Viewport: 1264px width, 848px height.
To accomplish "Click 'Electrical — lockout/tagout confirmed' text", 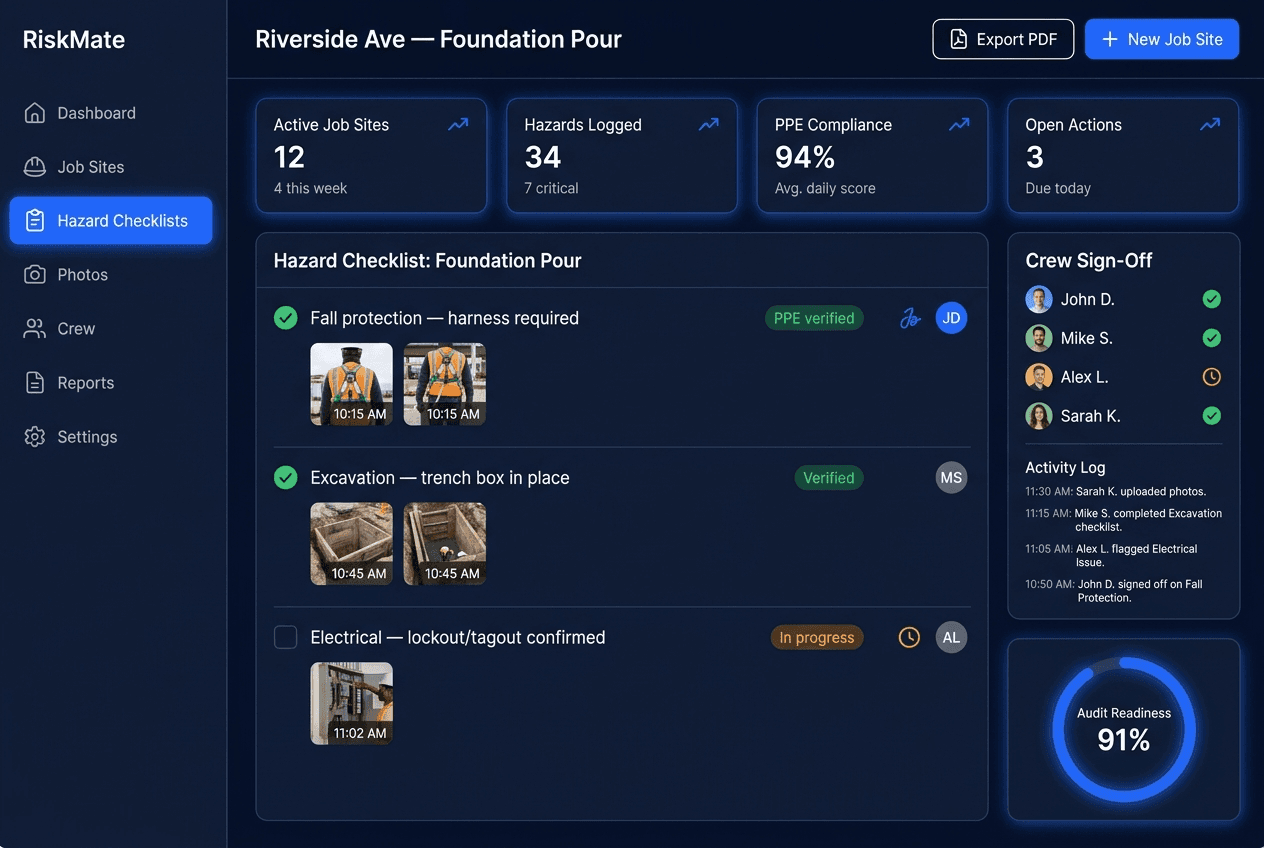I will tap(458, 637).
